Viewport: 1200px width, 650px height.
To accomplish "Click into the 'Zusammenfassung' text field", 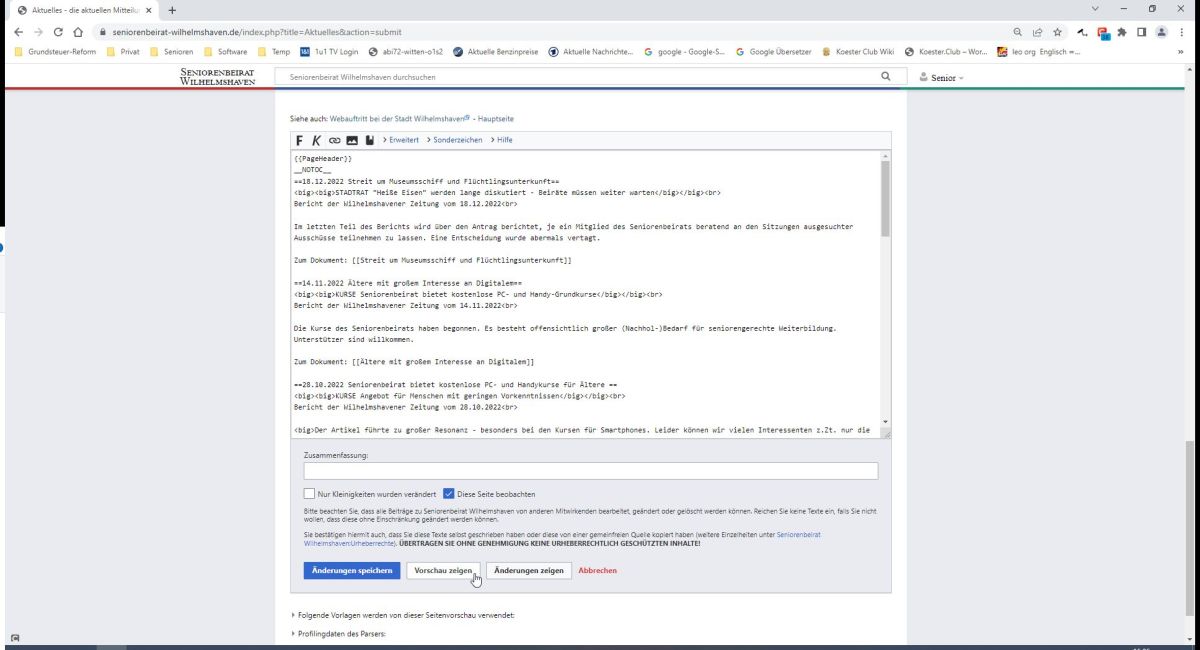I will (x=590, y=471).
